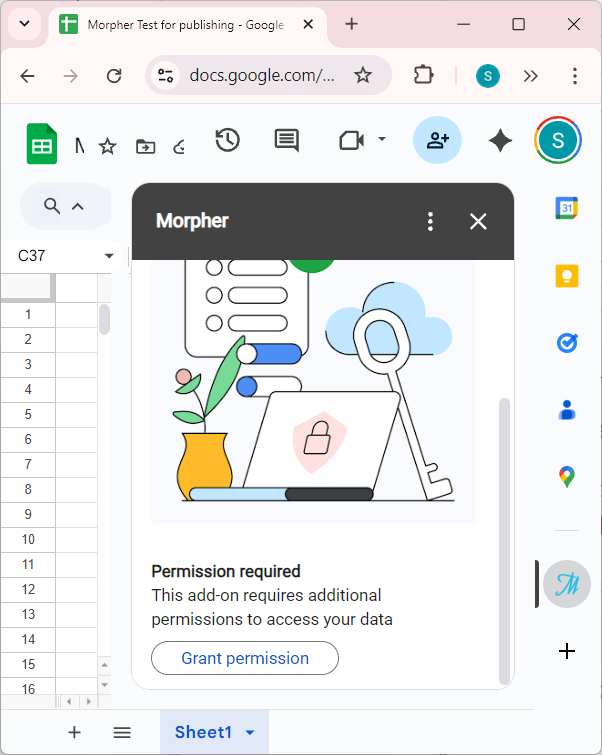602x755 pixels.
Task: Start a Meet video call
Action: tap(352, 141)
